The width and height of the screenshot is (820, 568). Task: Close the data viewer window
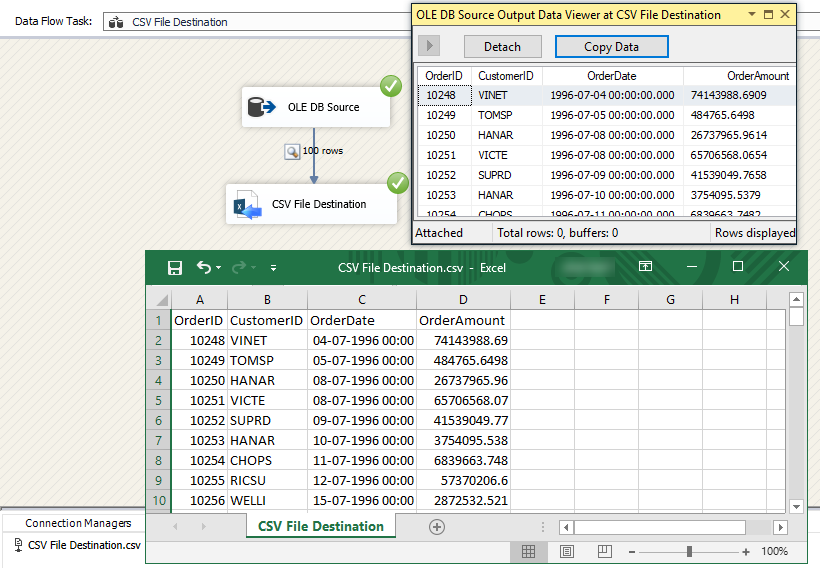pos(785,15)
